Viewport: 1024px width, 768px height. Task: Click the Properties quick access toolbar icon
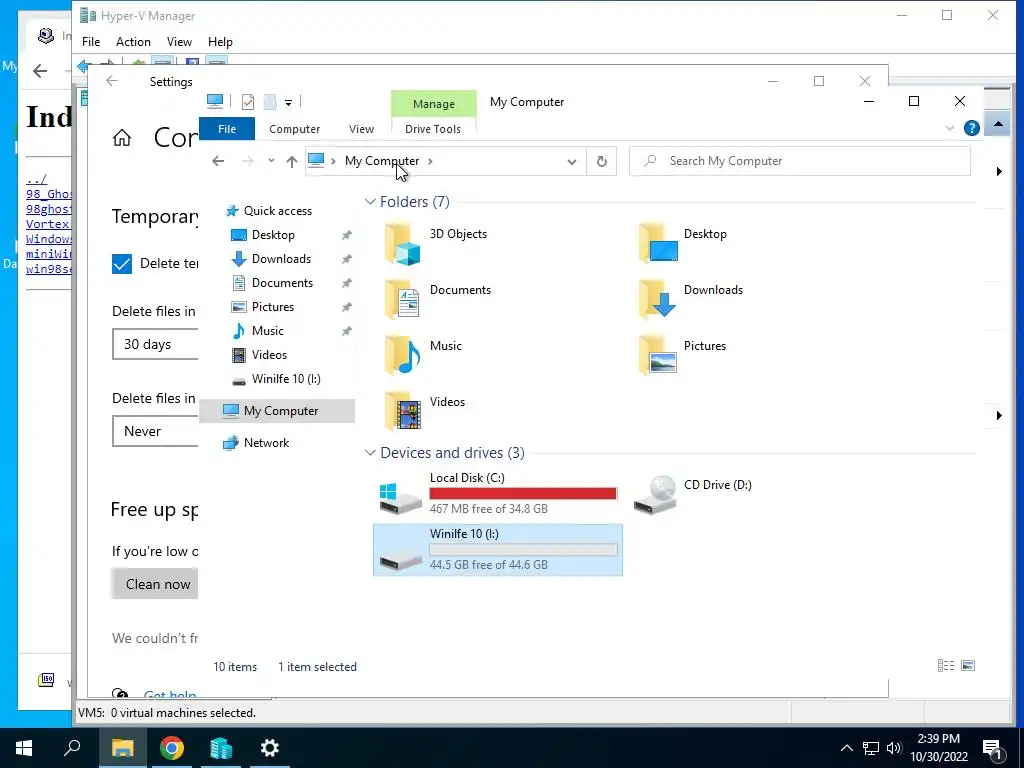[248, 102]
